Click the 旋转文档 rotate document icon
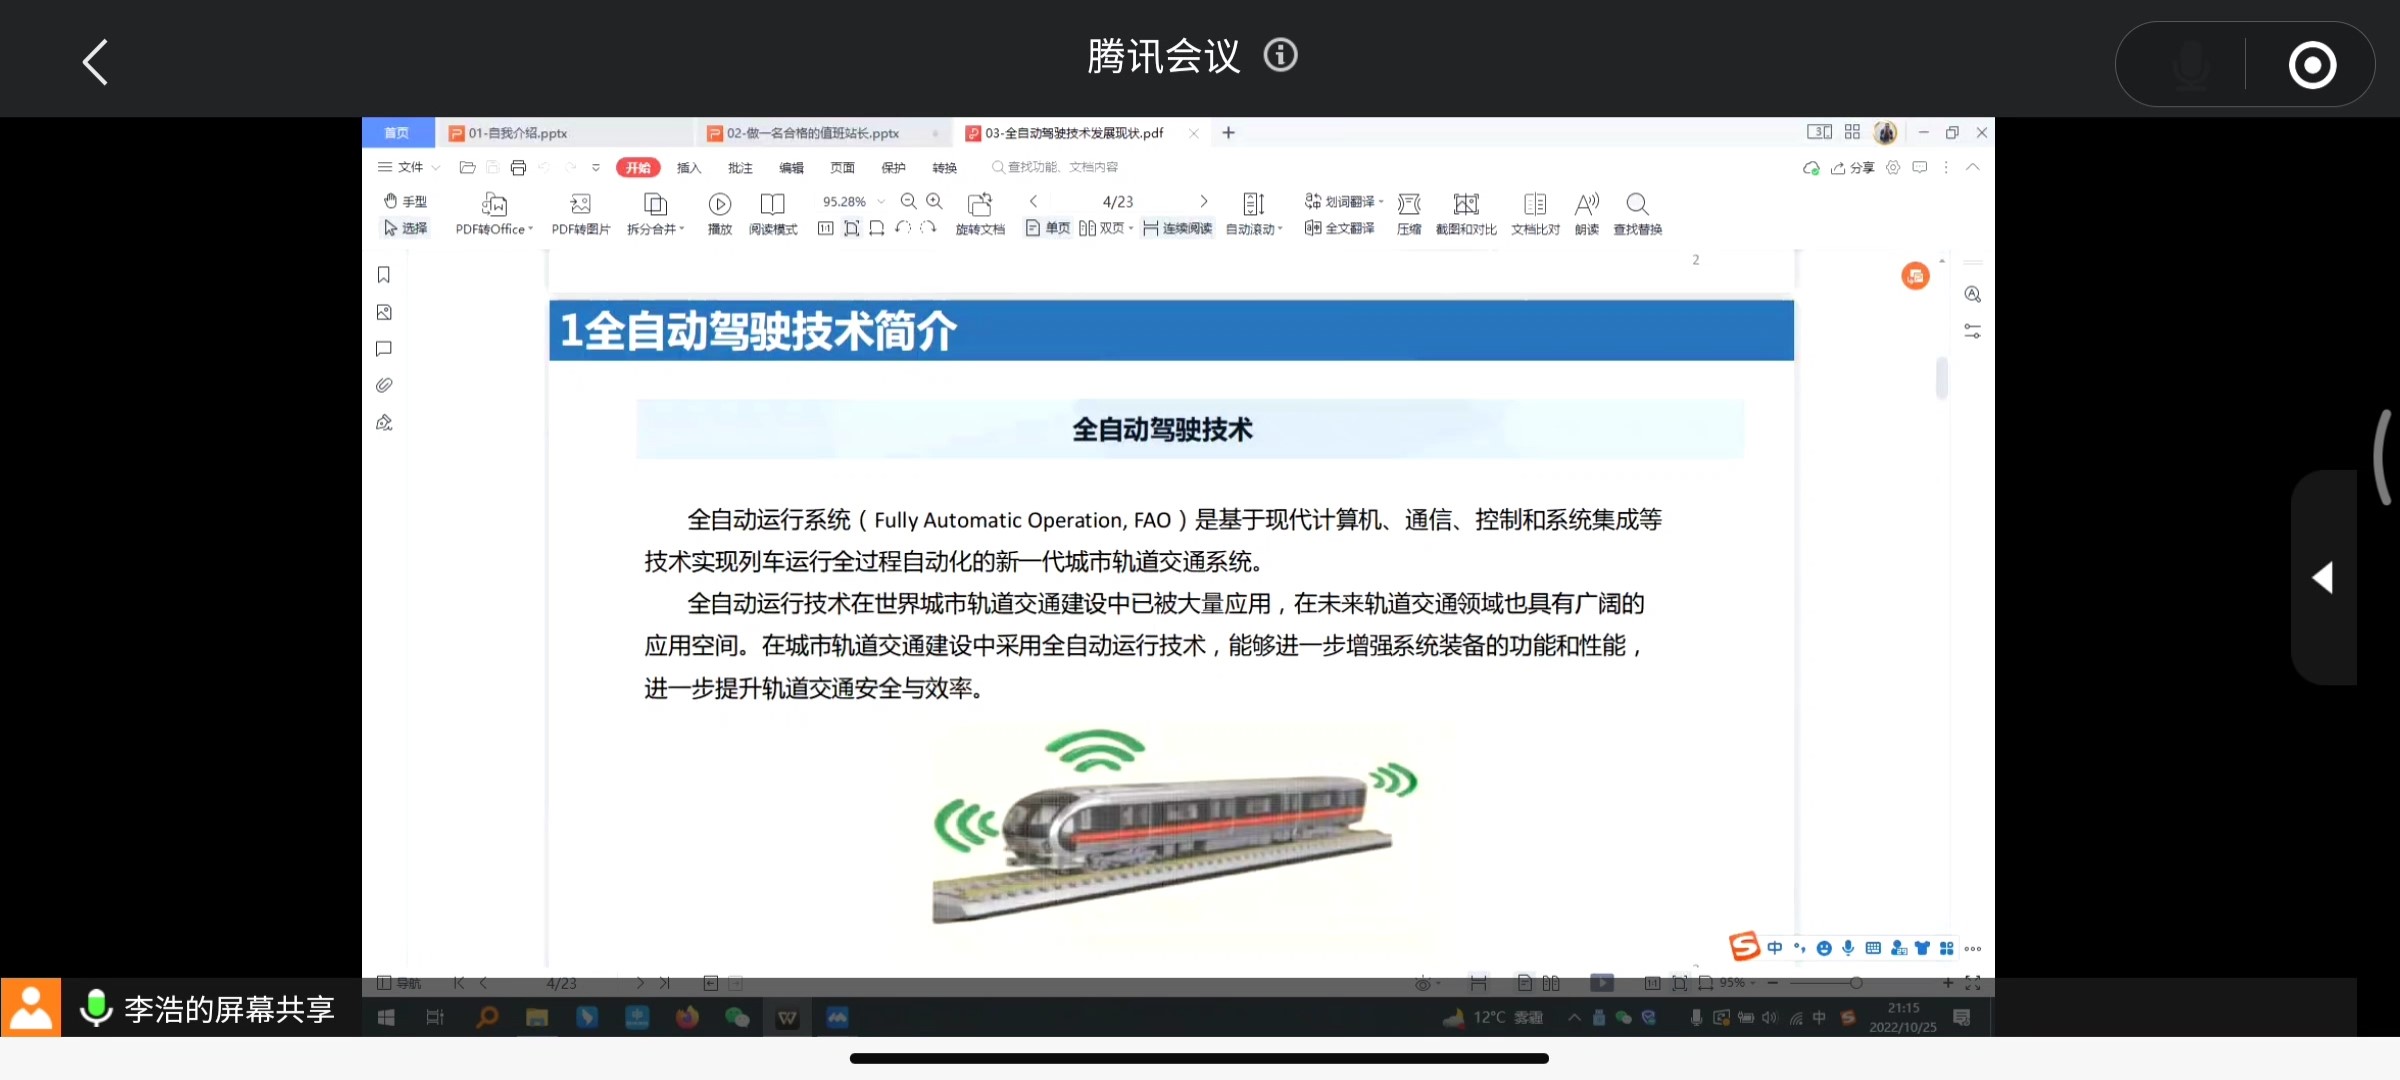The image size is (2400, 1080). (x=979, y=205)
